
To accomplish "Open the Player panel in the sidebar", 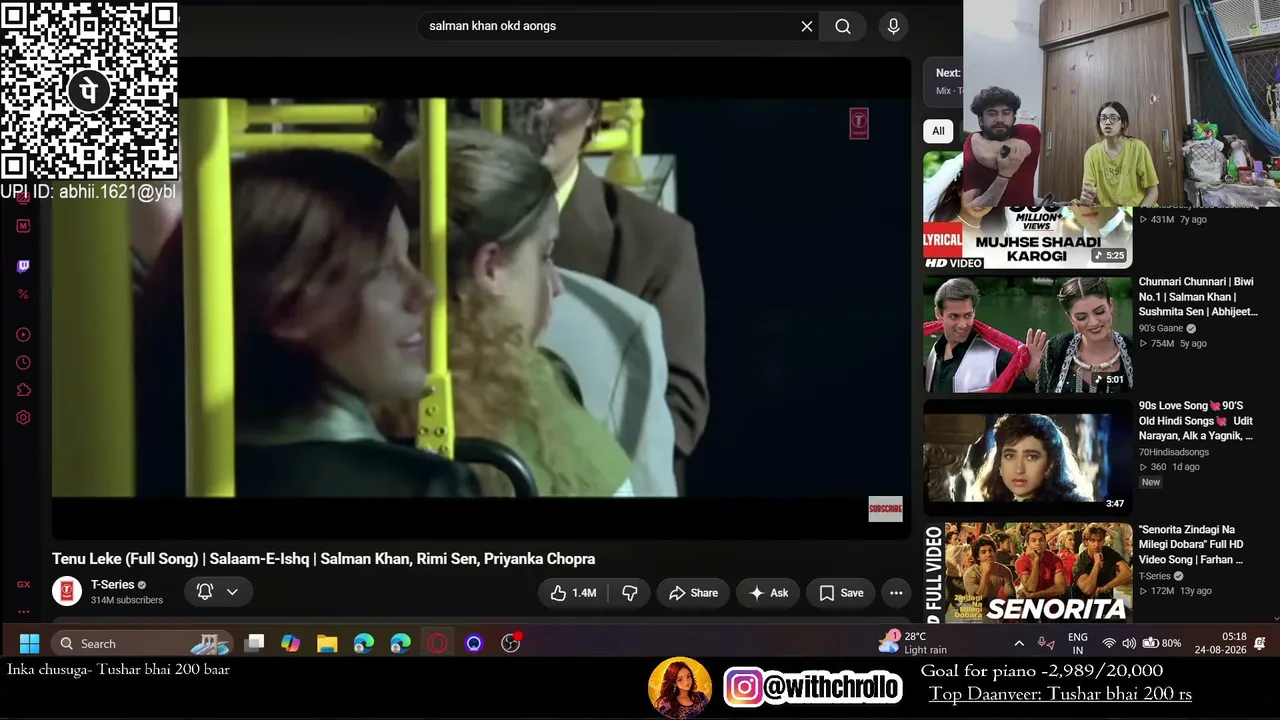I will pos(23,335).
